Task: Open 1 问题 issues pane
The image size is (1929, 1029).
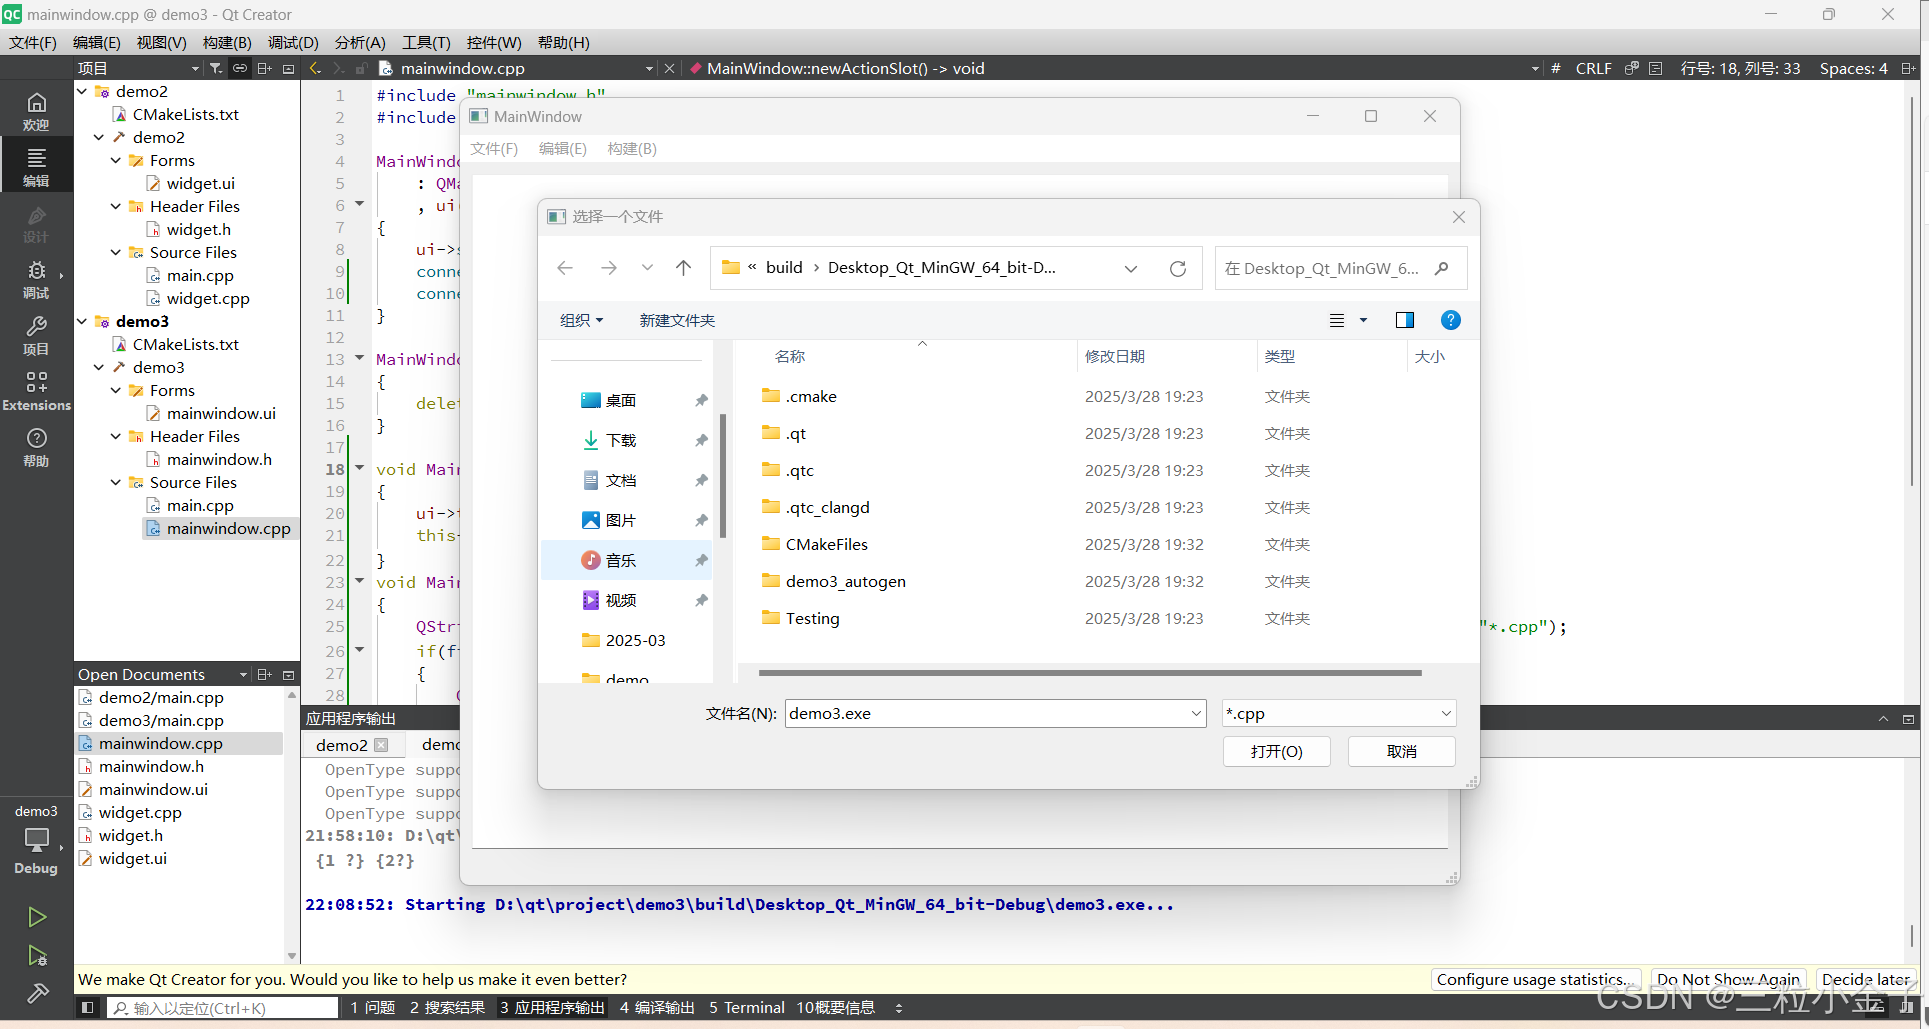Action: tap(373, 1008)
